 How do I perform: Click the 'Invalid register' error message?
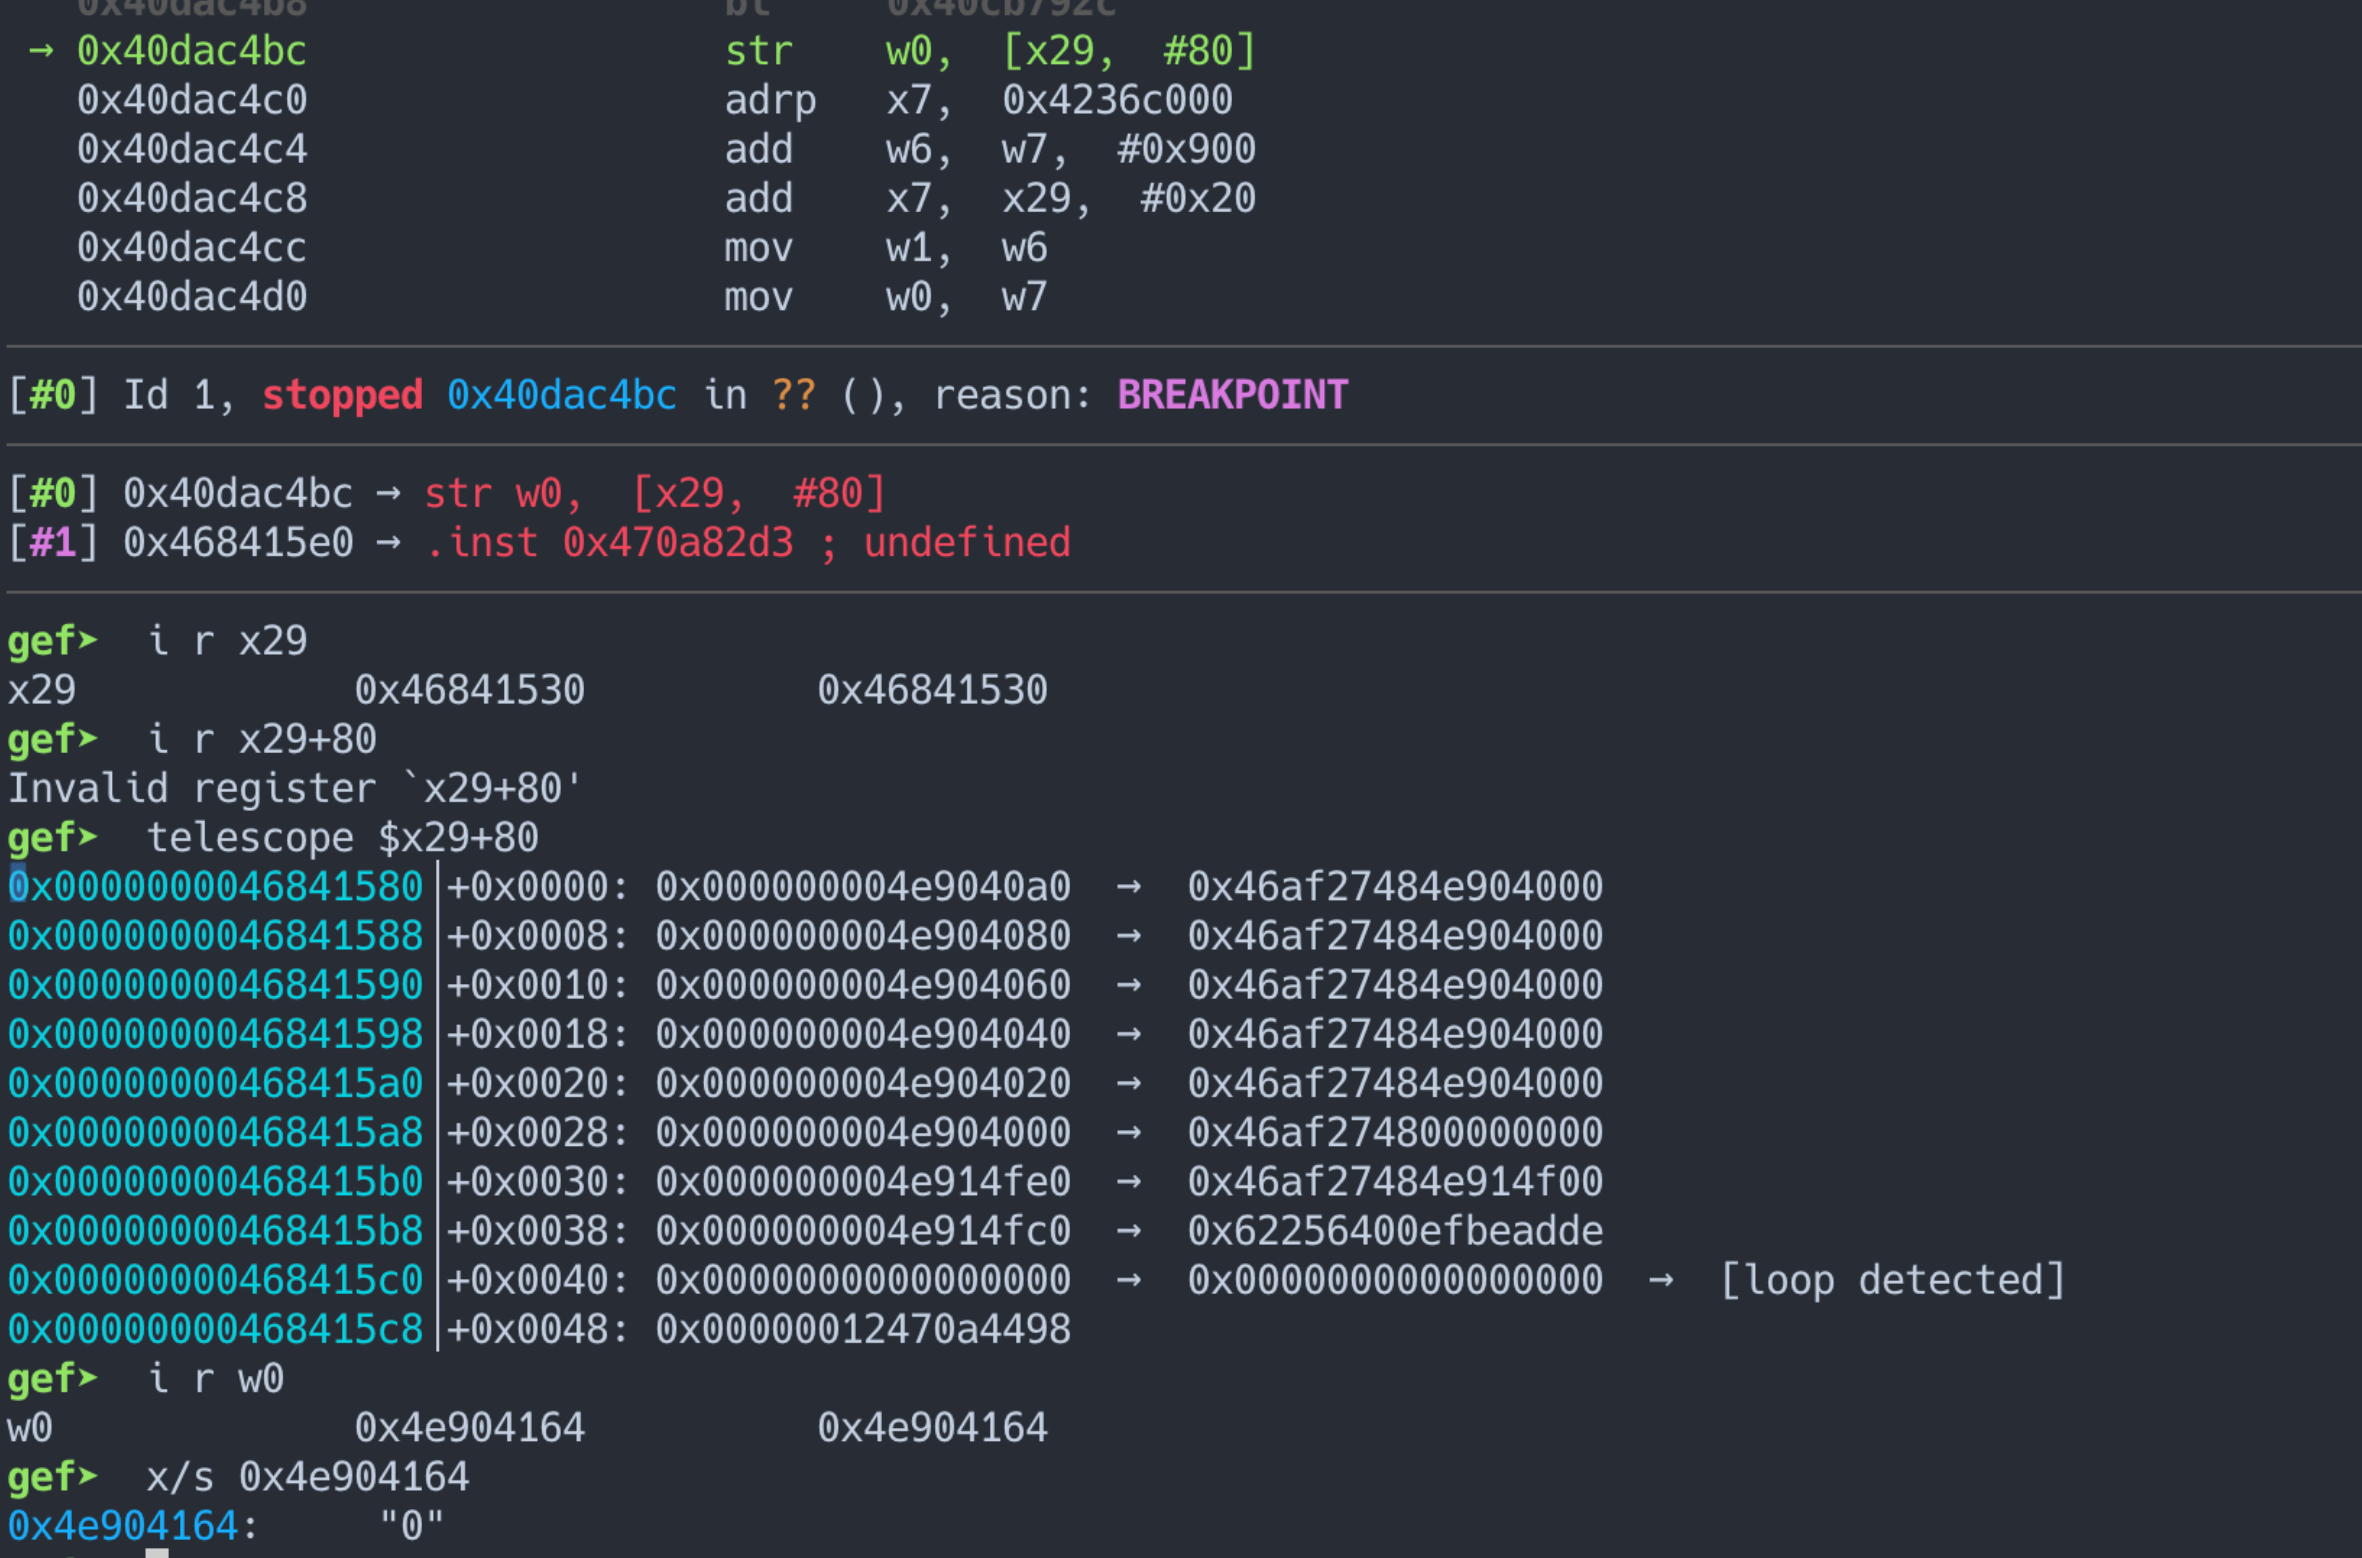pyautogui.click(x=295, y=789)
